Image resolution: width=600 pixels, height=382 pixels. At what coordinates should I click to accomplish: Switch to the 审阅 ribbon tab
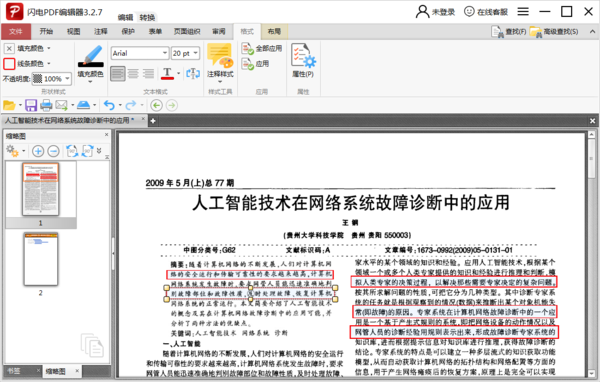[x=219, y=31]
